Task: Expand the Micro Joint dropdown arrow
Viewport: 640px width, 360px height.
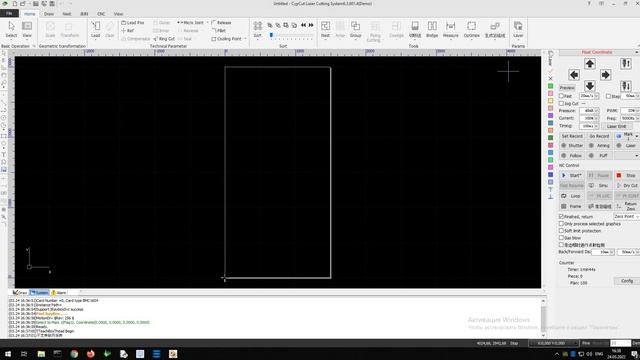Action: (207, 23)
